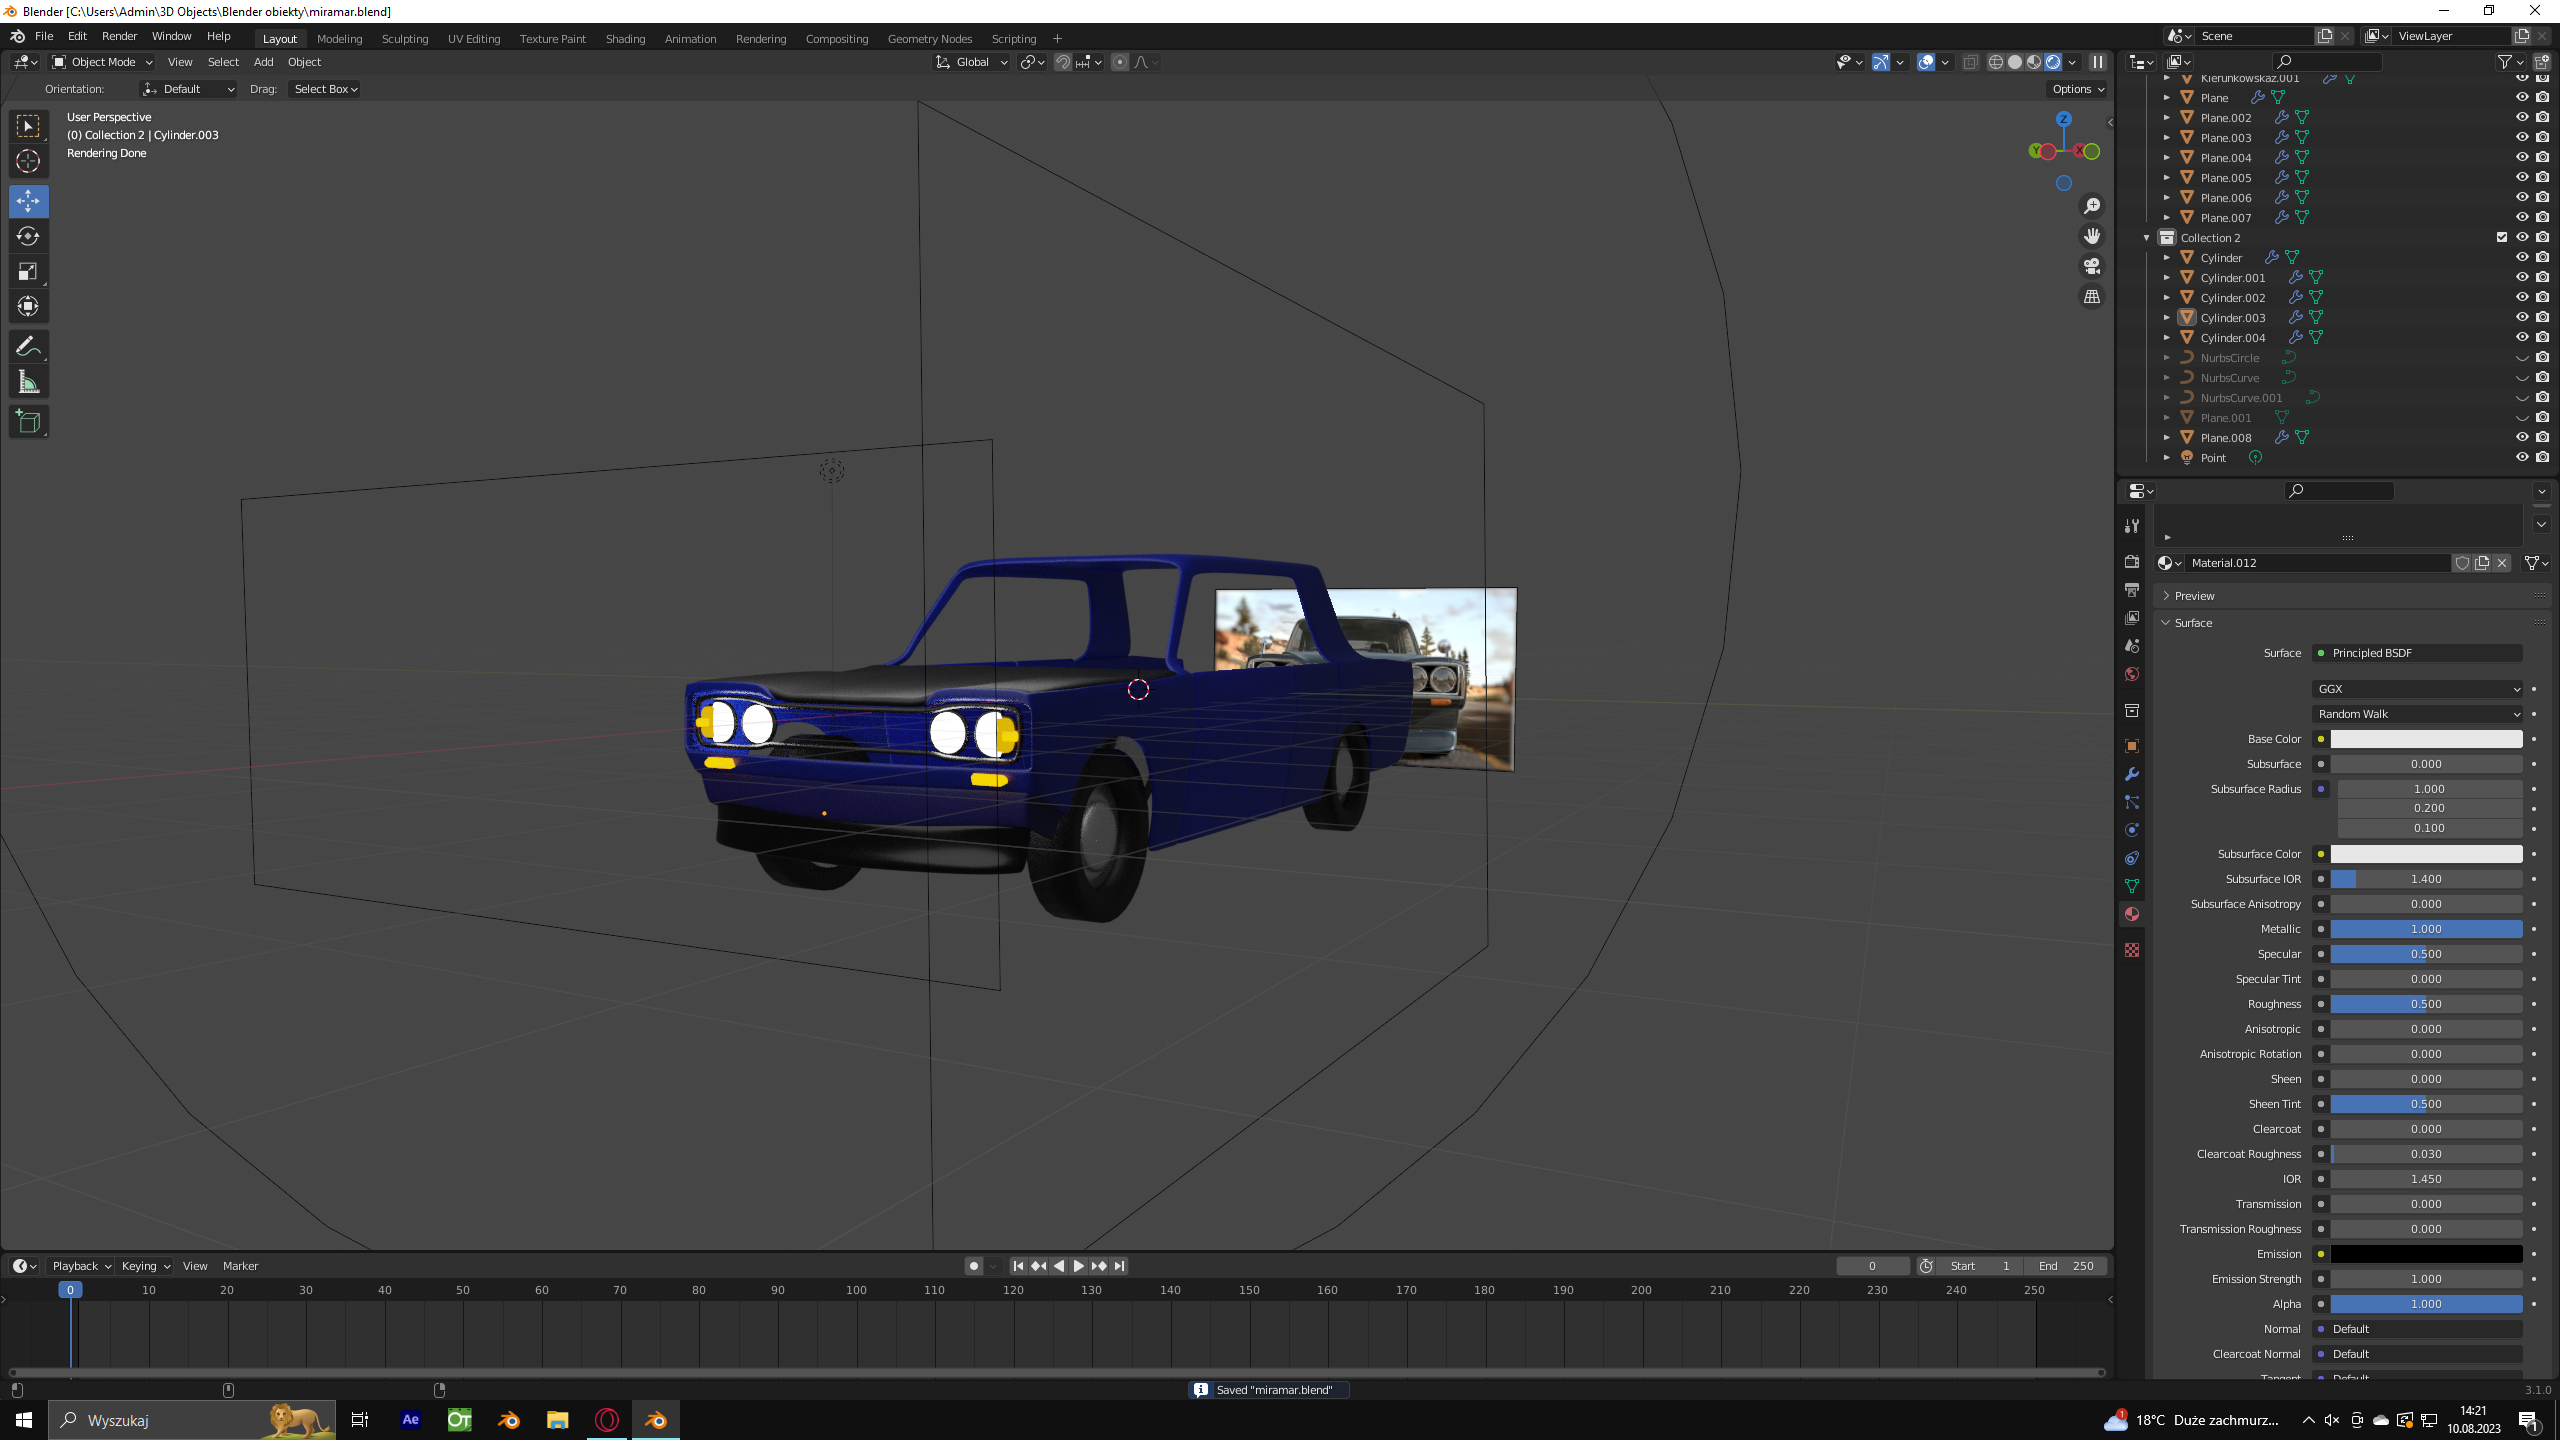The width and height of the screenshot is (2560, 1440).
Task: Open the Render properties tab icon
Action: tap(2131, 562)
